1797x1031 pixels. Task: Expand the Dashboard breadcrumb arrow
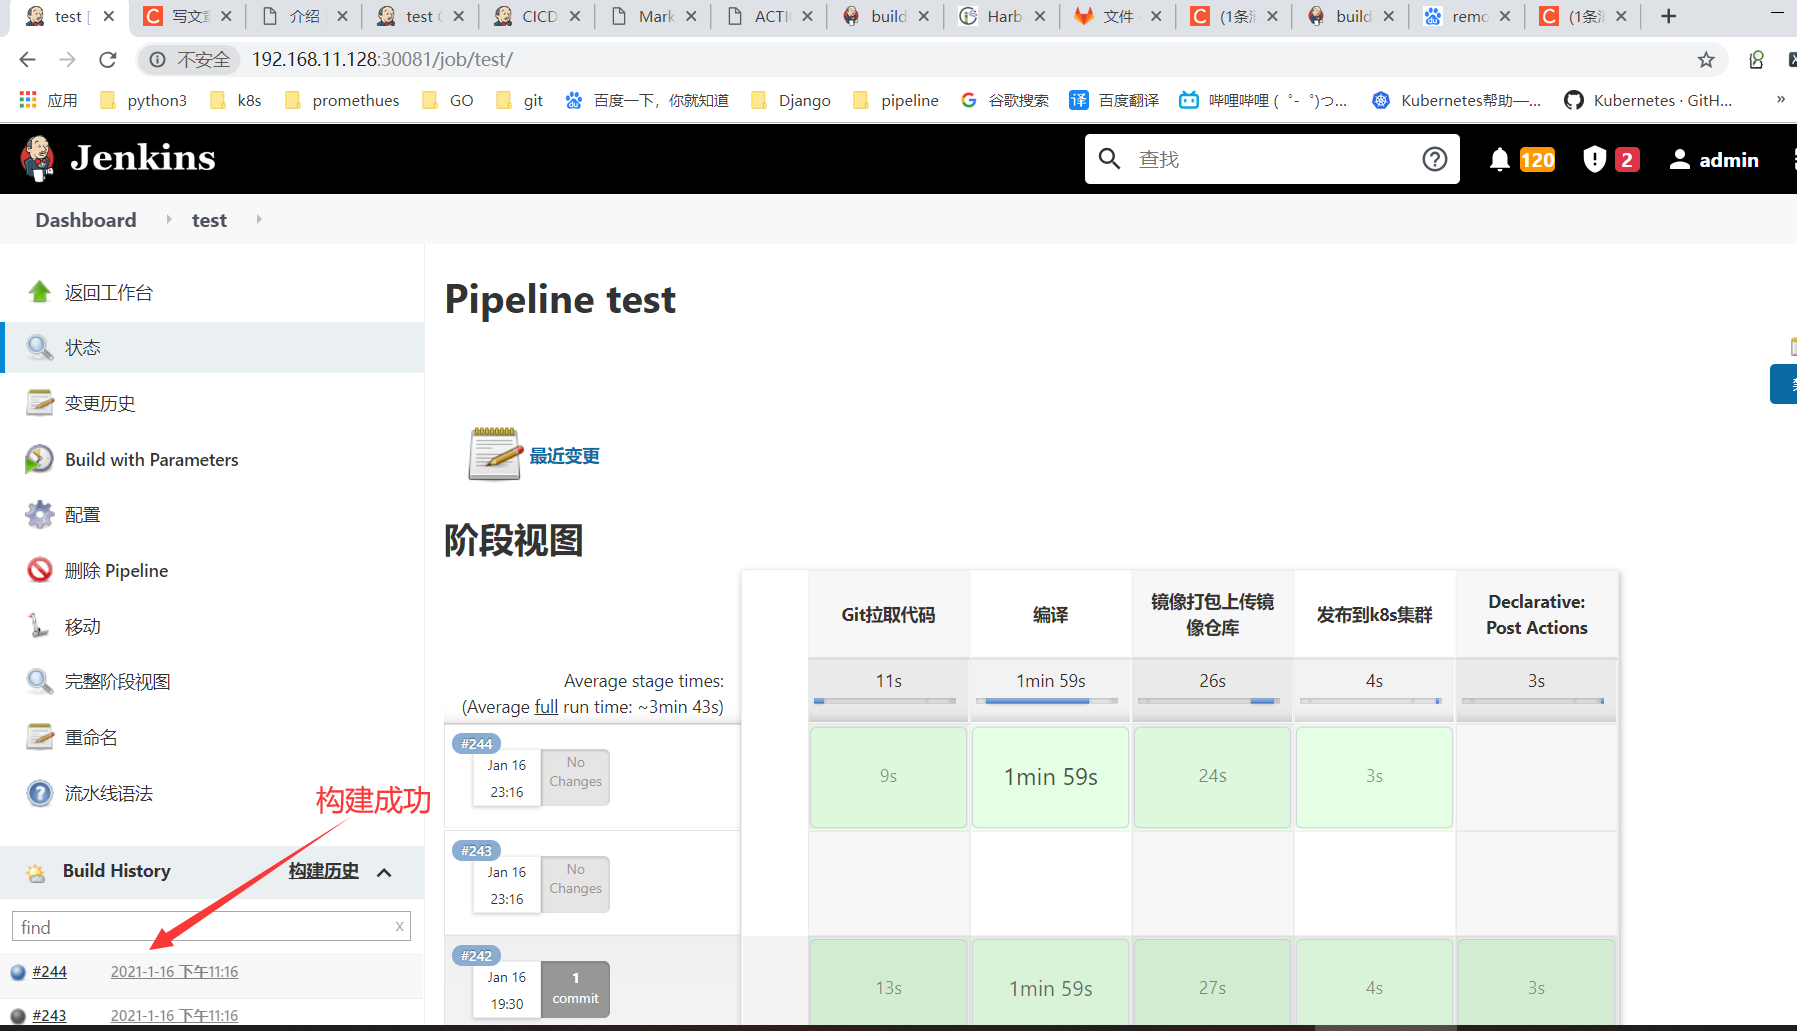pos(168,219)
